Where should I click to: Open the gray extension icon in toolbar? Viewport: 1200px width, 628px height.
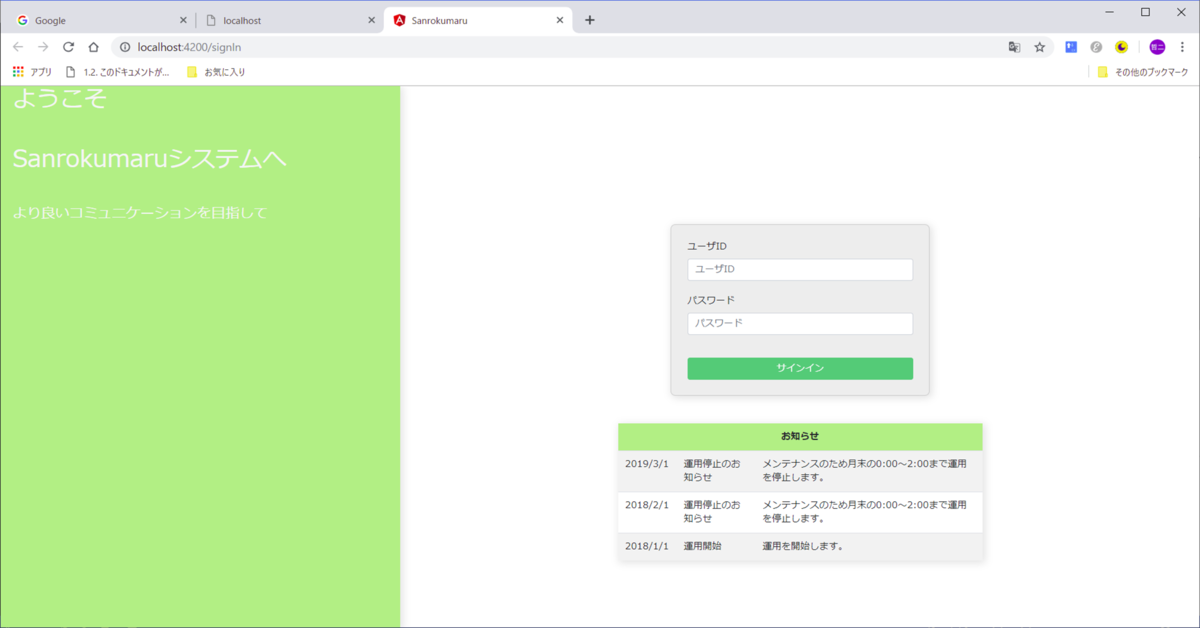coord(1096,47)
